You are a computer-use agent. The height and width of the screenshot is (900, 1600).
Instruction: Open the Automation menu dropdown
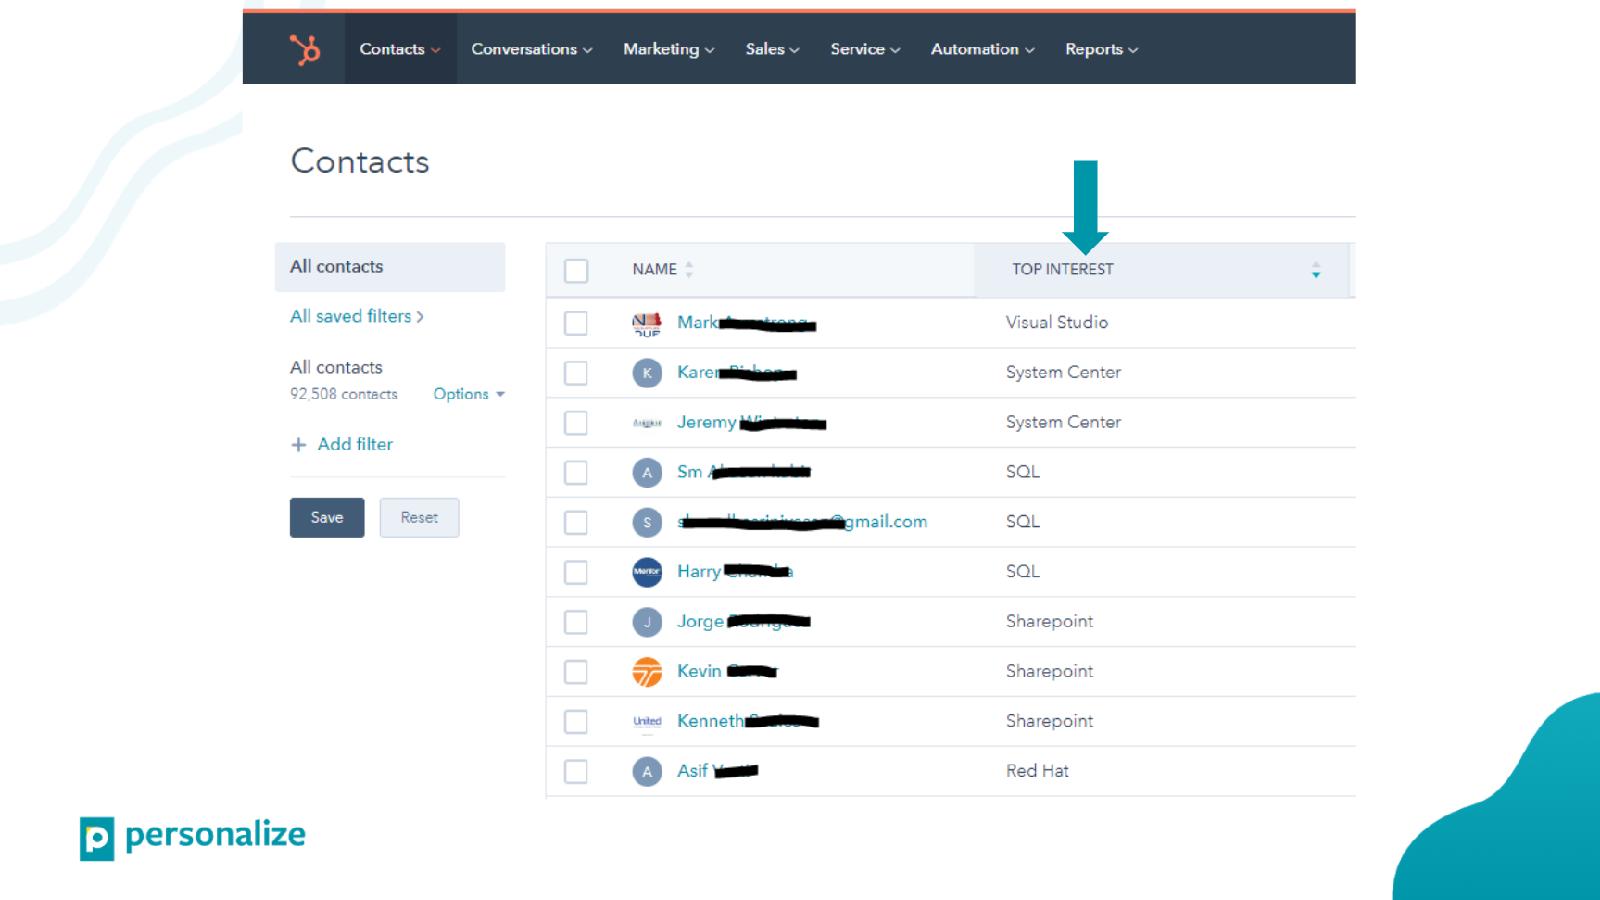tap(983, 49)
